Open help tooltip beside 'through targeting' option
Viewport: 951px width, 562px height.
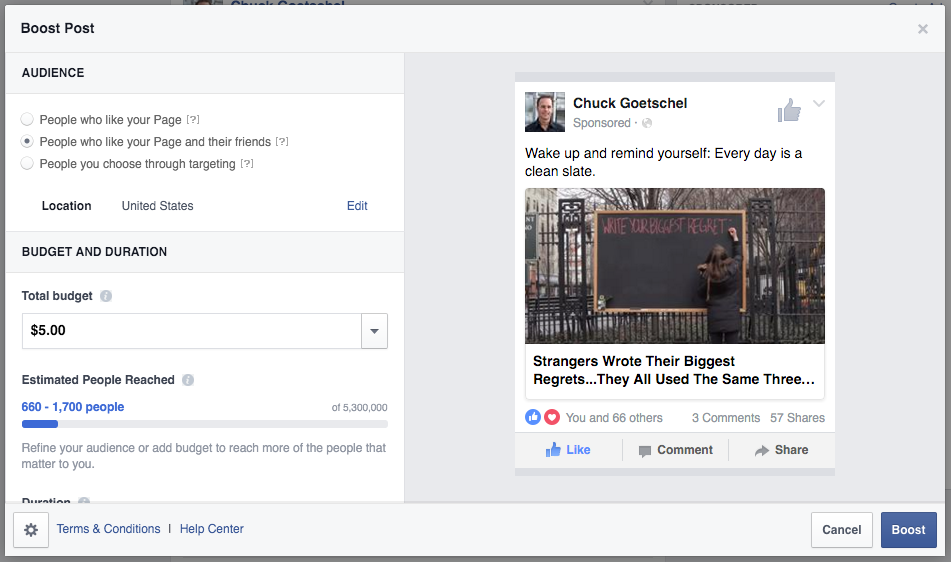247,164
